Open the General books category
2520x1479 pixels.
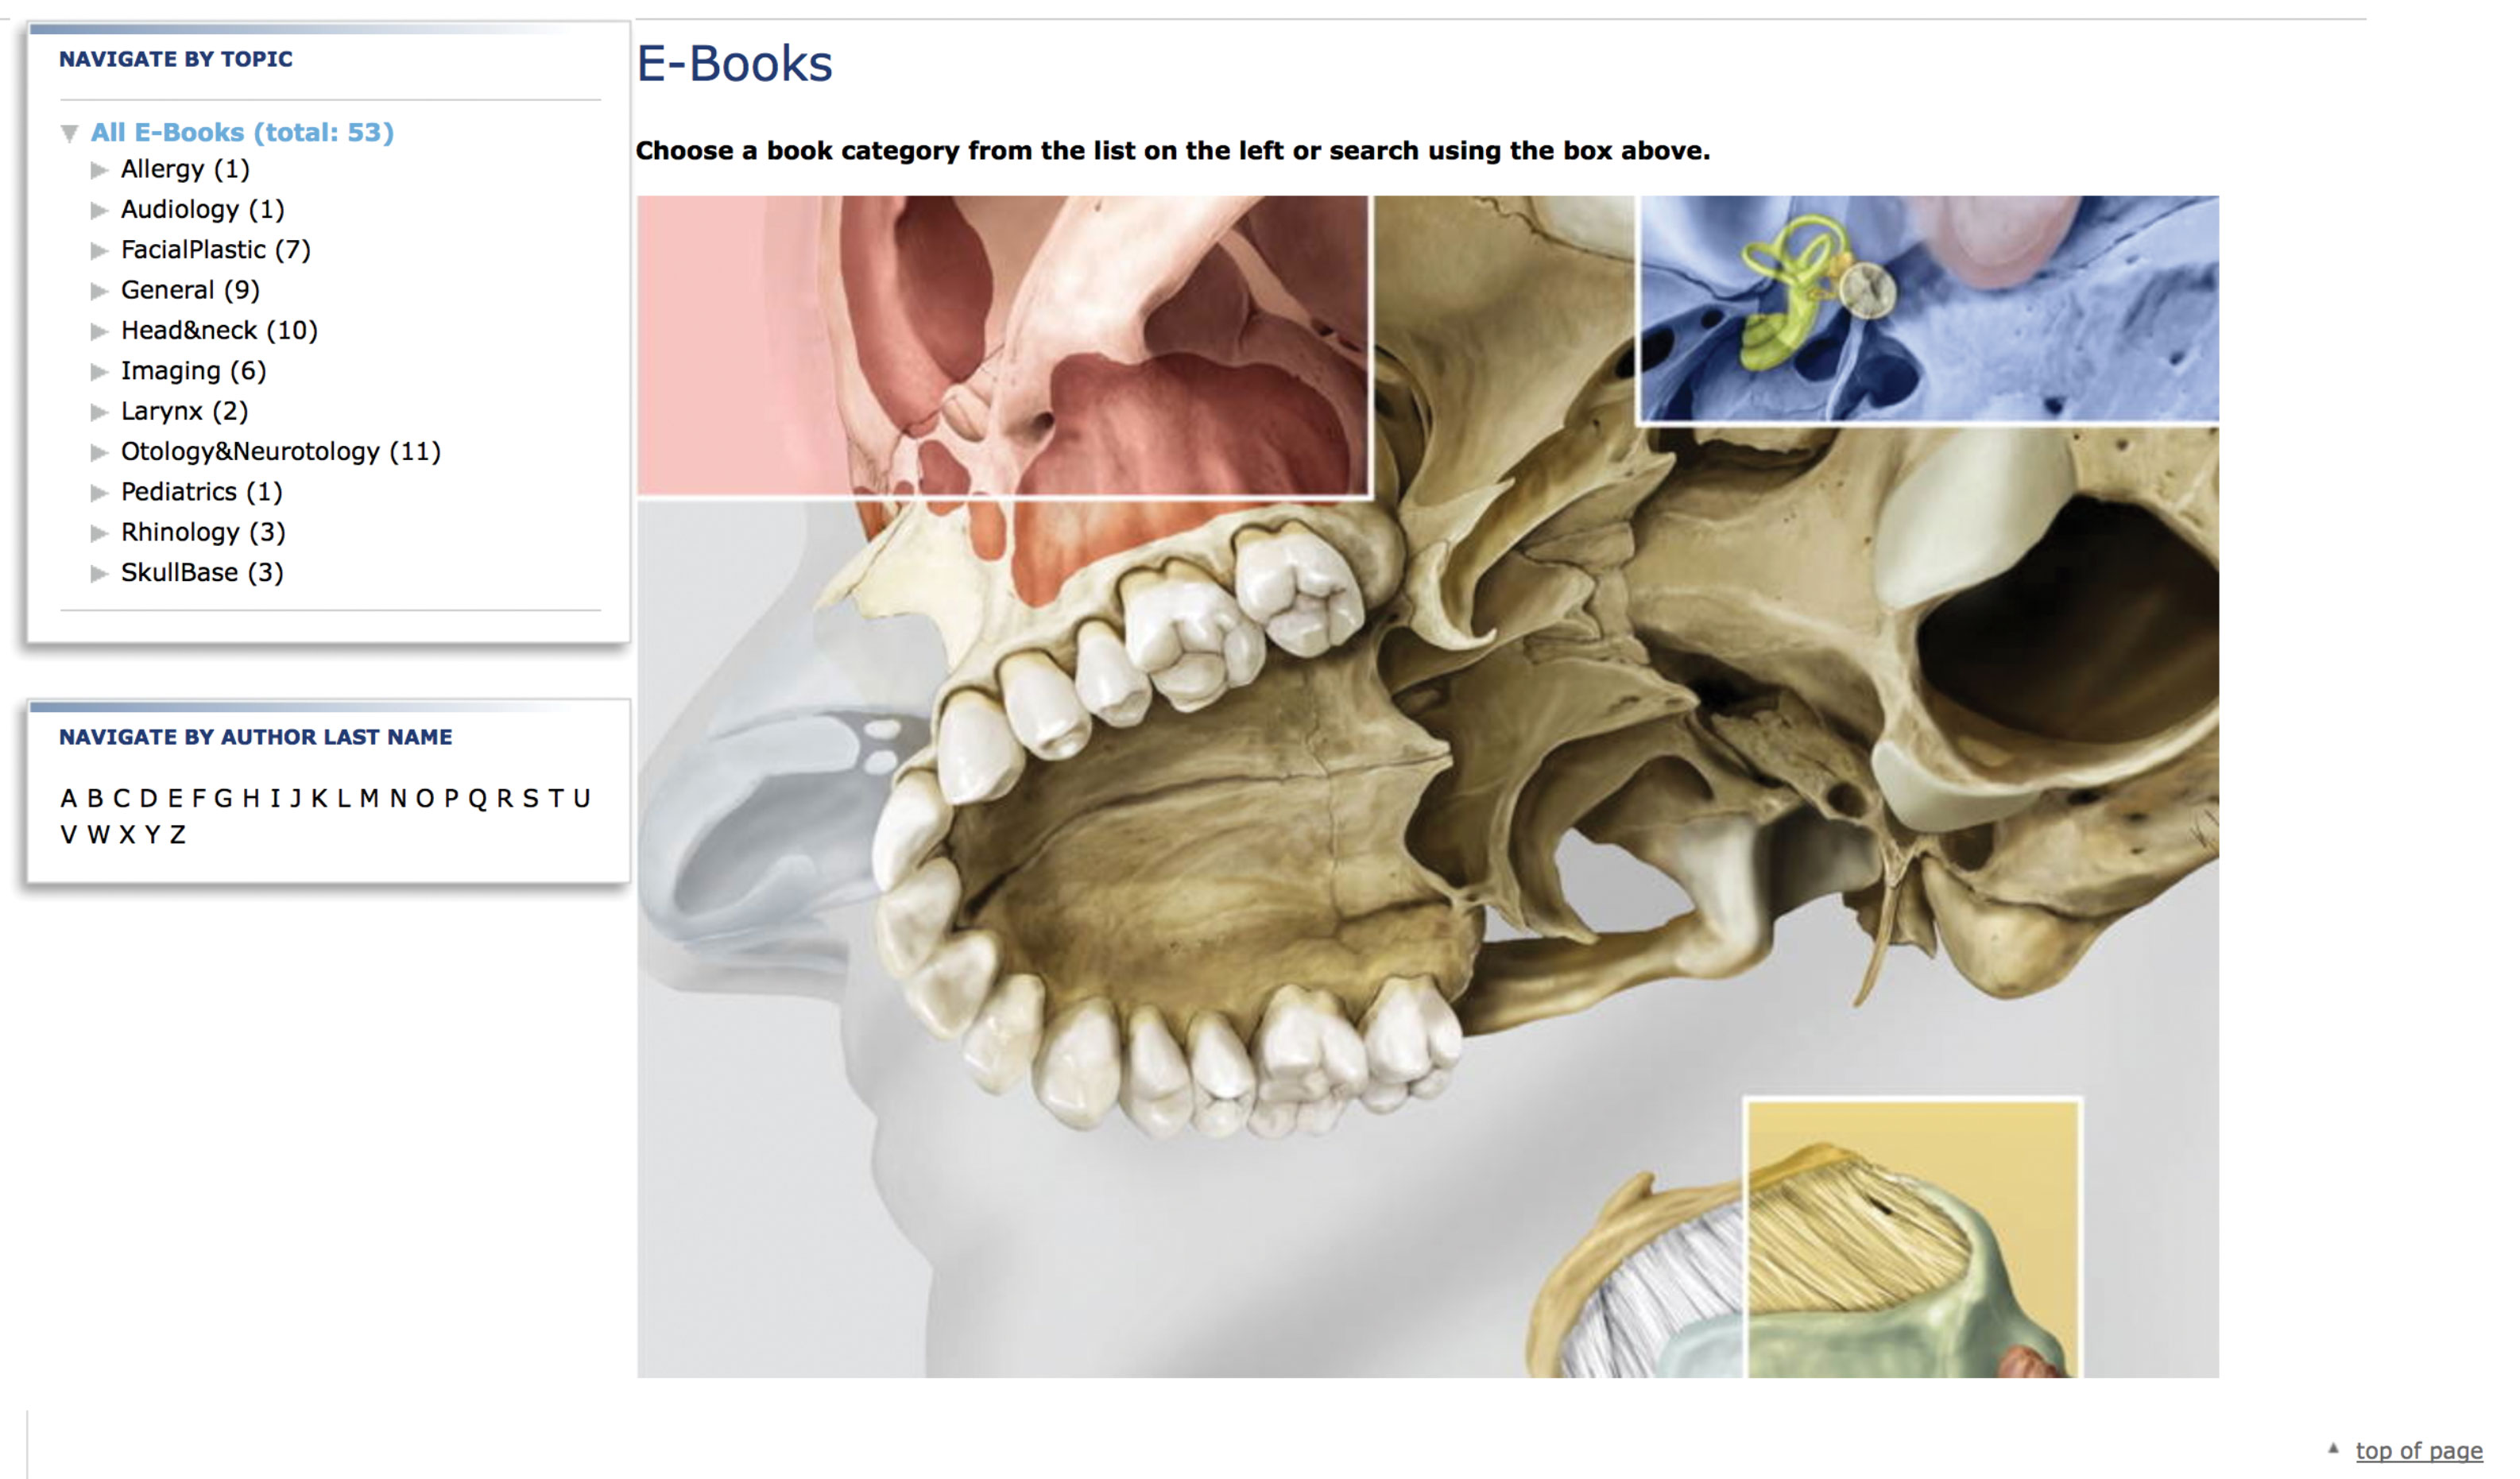[190, 290]
